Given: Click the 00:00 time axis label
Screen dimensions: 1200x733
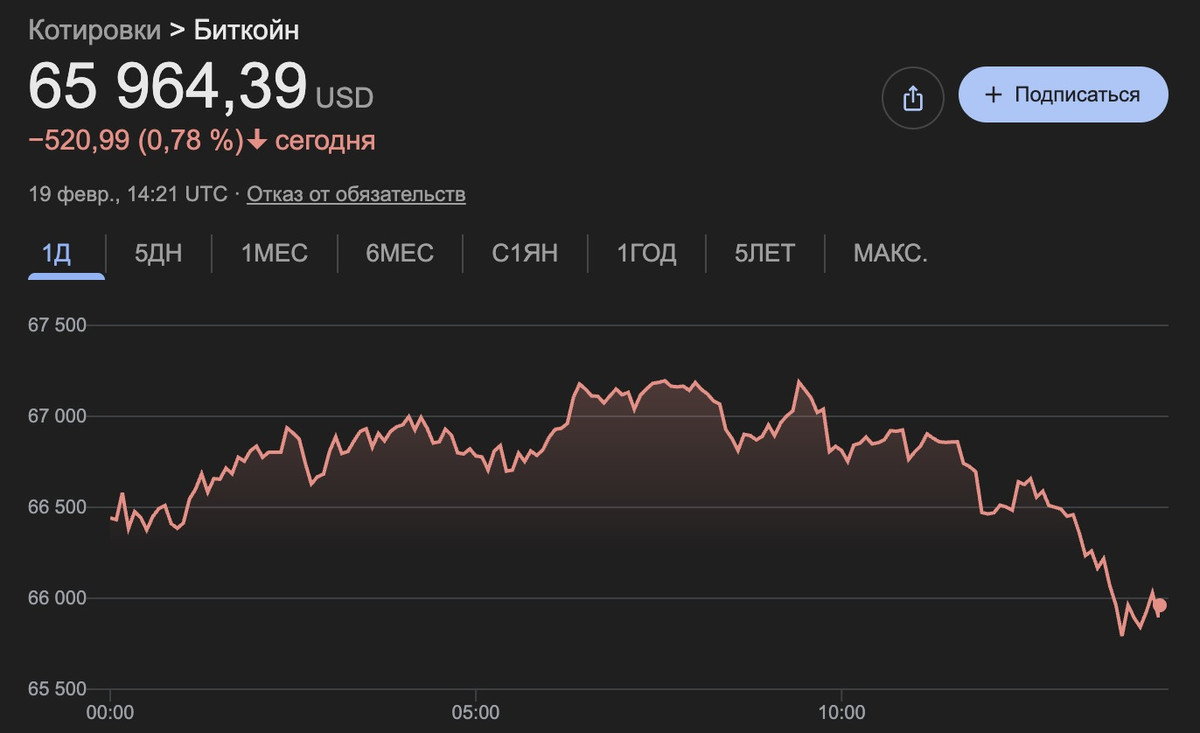Looking at the screenshot, I should 110,713.
